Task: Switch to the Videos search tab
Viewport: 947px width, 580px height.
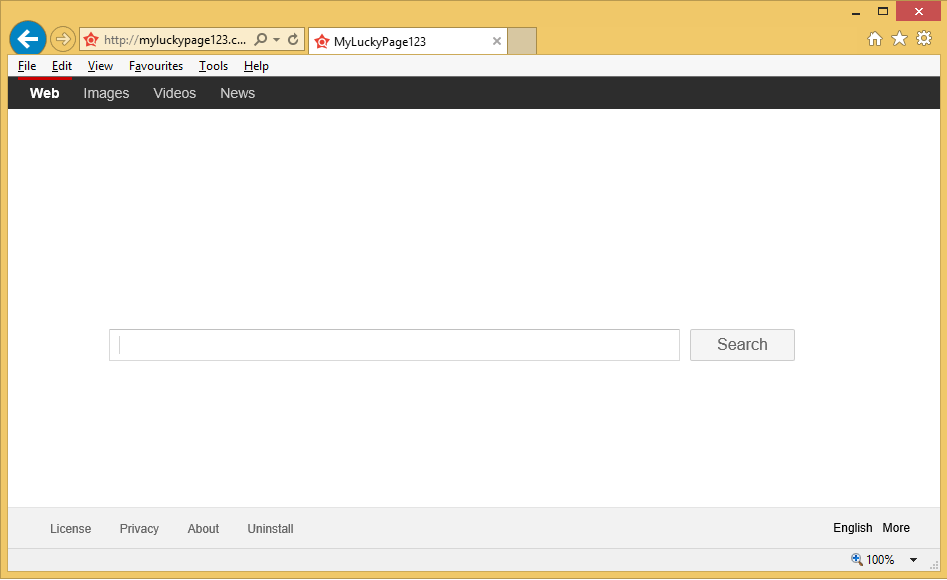Action: tap(174, 93)
